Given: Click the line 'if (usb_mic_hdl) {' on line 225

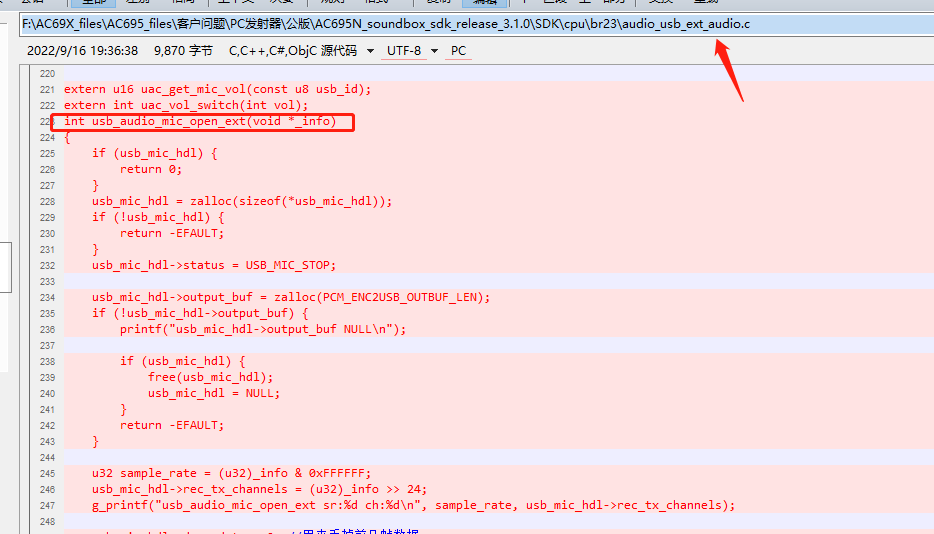Looking at the screenshot, I should tap(154, 153).
